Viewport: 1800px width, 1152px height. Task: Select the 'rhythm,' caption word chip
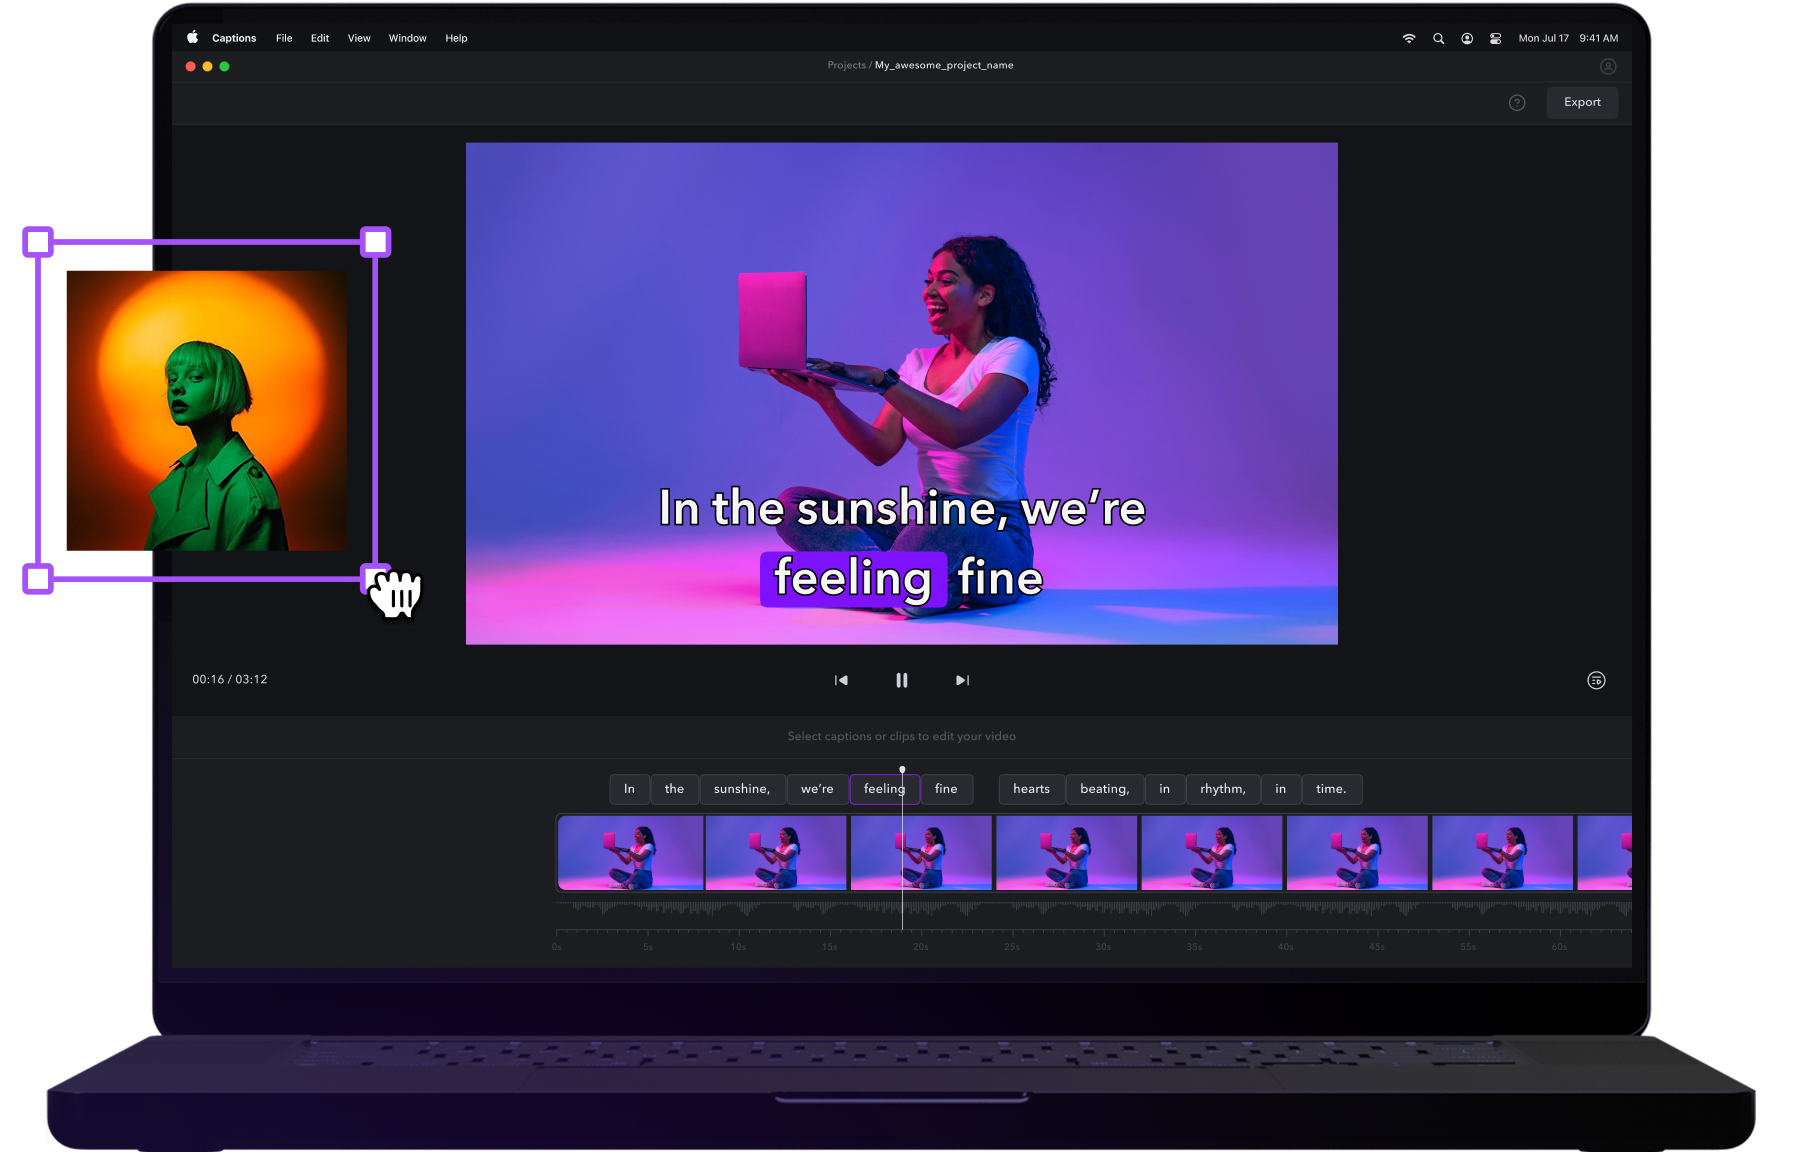pyautogui.click(x=1223, y=789)
